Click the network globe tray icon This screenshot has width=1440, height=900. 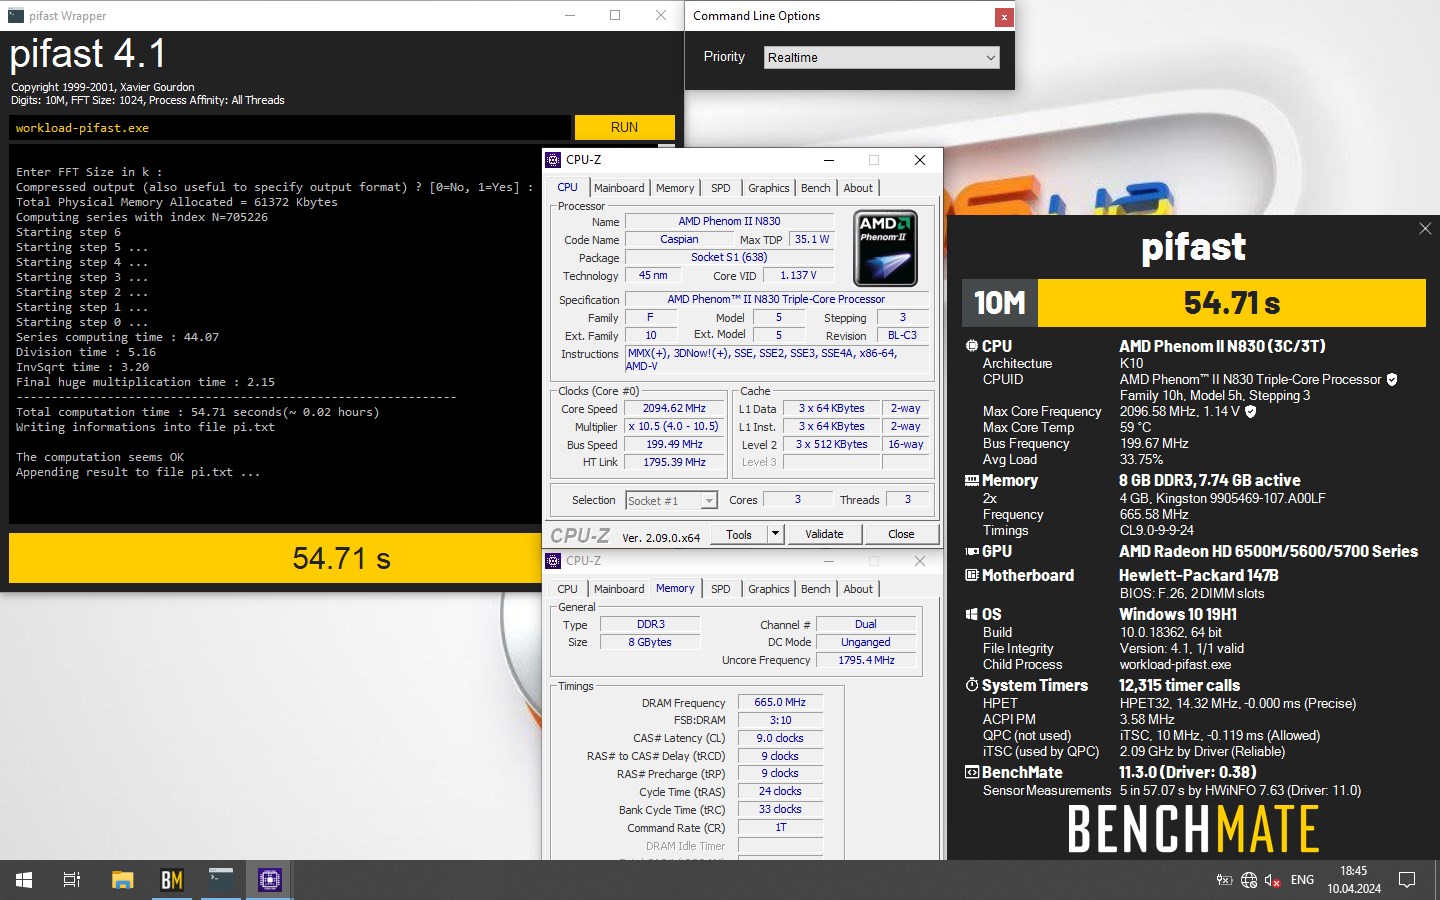[x=1249, y=880]
